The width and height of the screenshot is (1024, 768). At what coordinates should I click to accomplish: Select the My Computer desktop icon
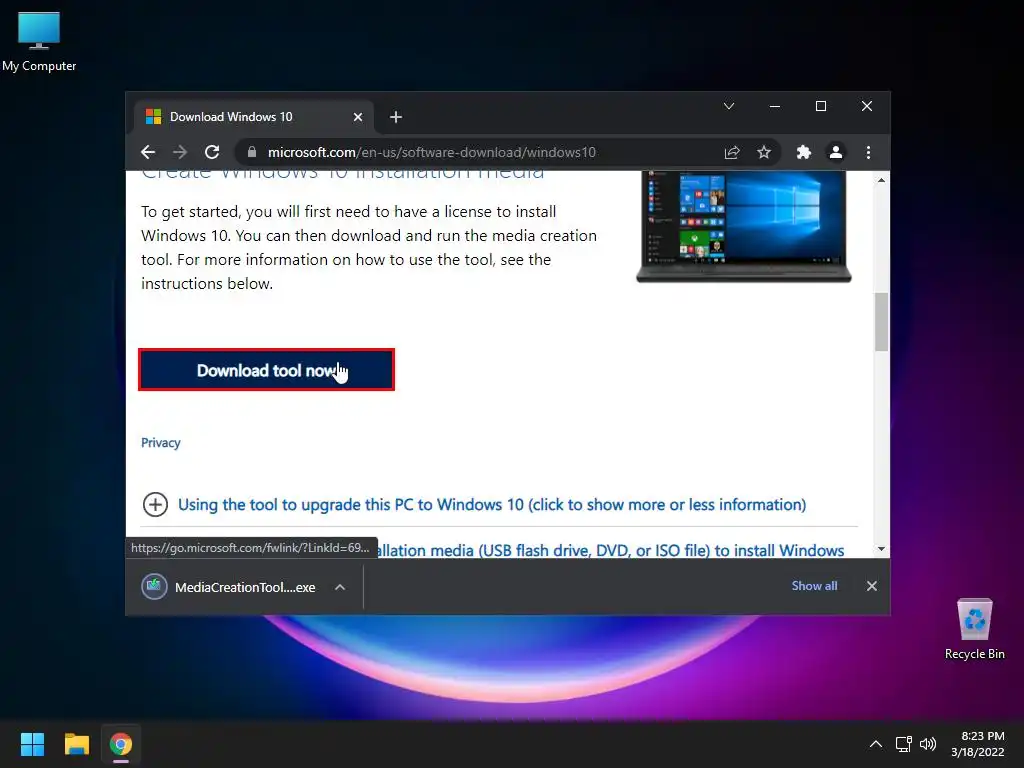click(39, 42)
